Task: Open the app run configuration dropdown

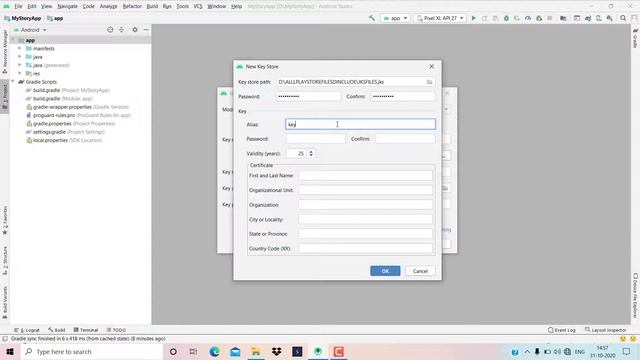Action: [395, 18]
